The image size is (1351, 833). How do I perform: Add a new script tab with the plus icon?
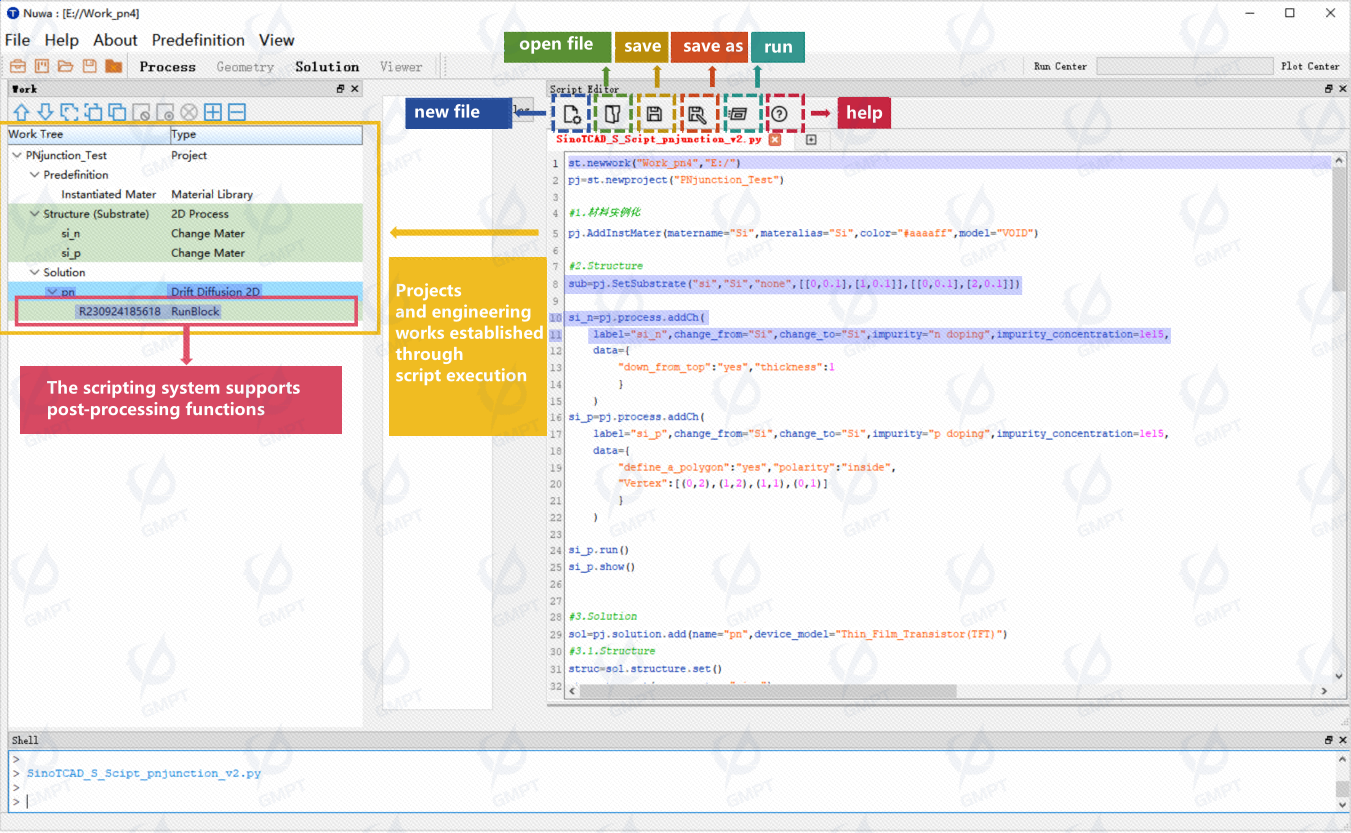click(x=811, y=140)
